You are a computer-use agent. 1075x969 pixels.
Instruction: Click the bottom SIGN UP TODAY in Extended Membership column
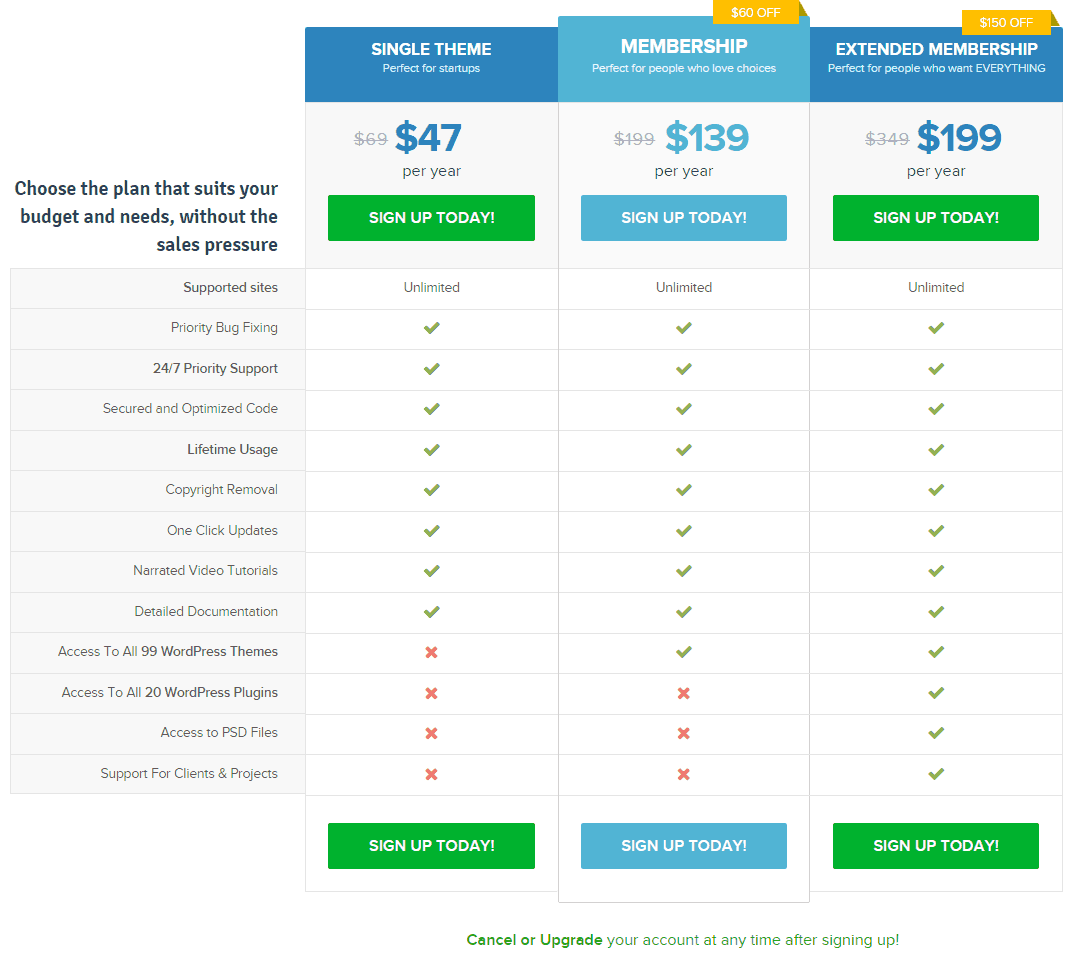[x=936, y=845]
